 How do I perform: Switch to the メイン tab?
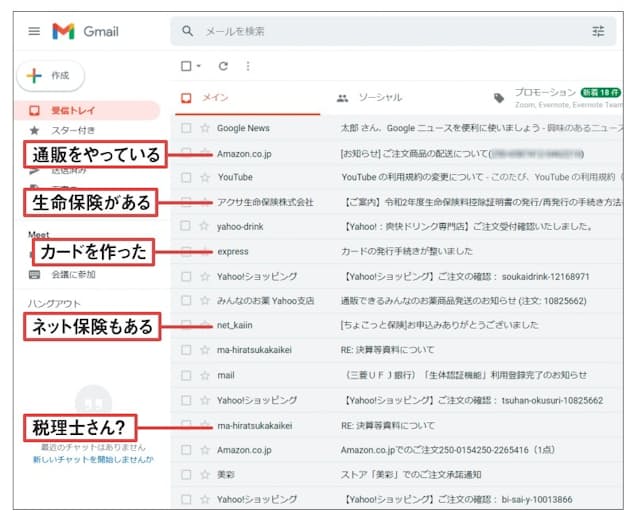[247, 98]
